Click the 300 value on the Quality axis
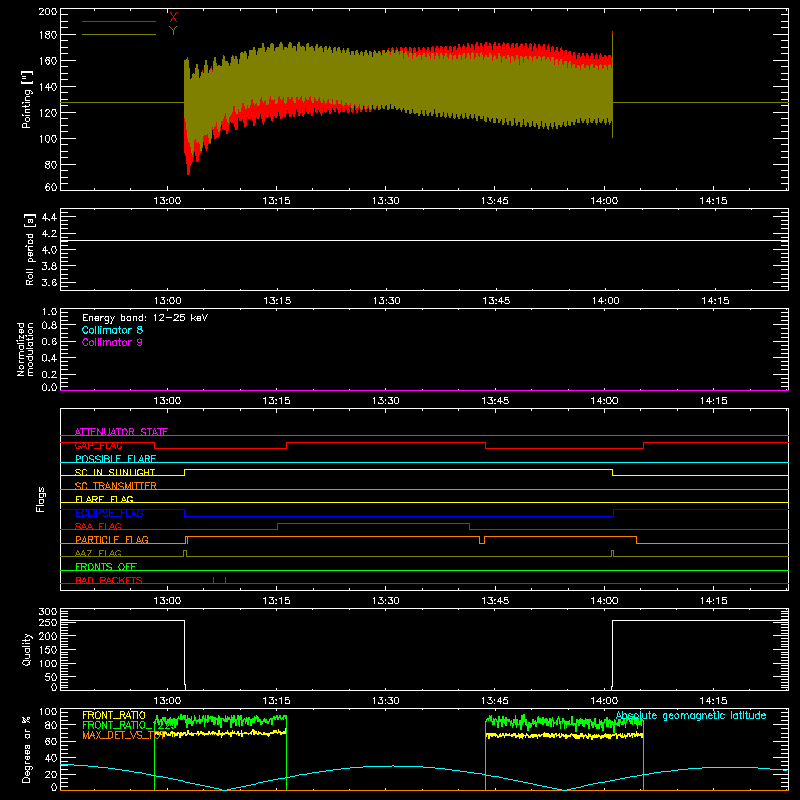800x800 pixels. tap(48, 612)
